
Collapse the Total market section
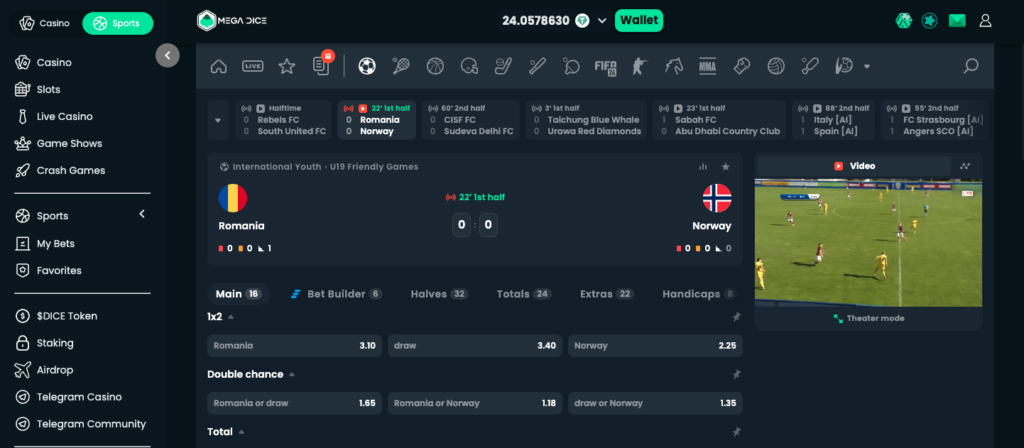click(x=241, y=432)
